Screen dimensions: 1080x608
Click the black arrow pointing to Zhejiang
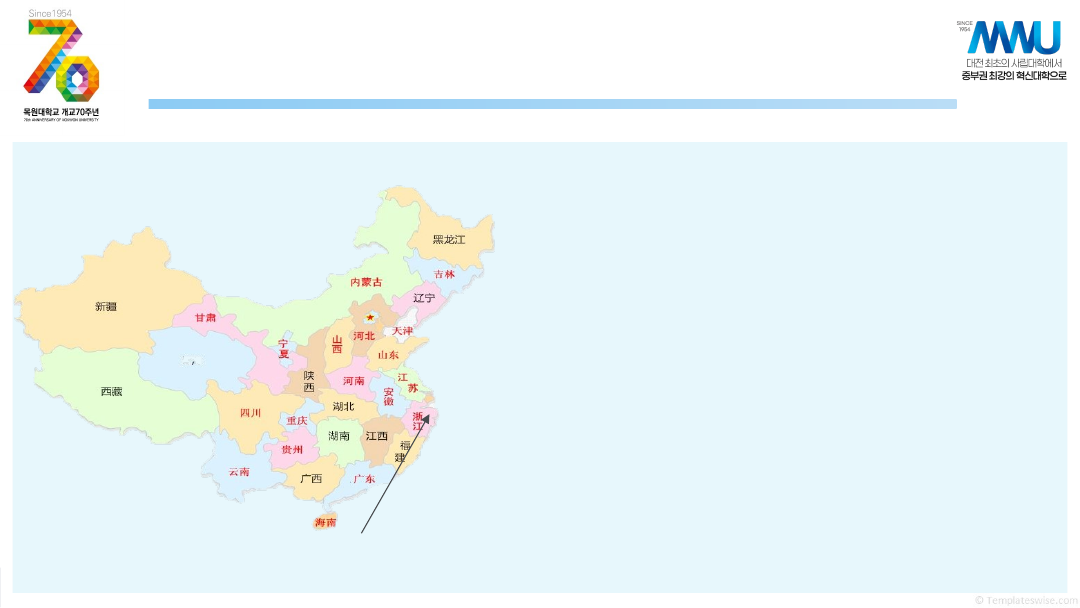tap(395, 474)
